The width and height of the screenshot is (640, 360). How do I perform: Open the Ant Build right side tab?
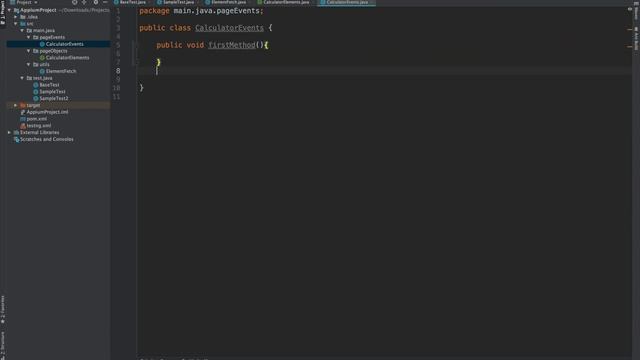(x=636, y=39)
